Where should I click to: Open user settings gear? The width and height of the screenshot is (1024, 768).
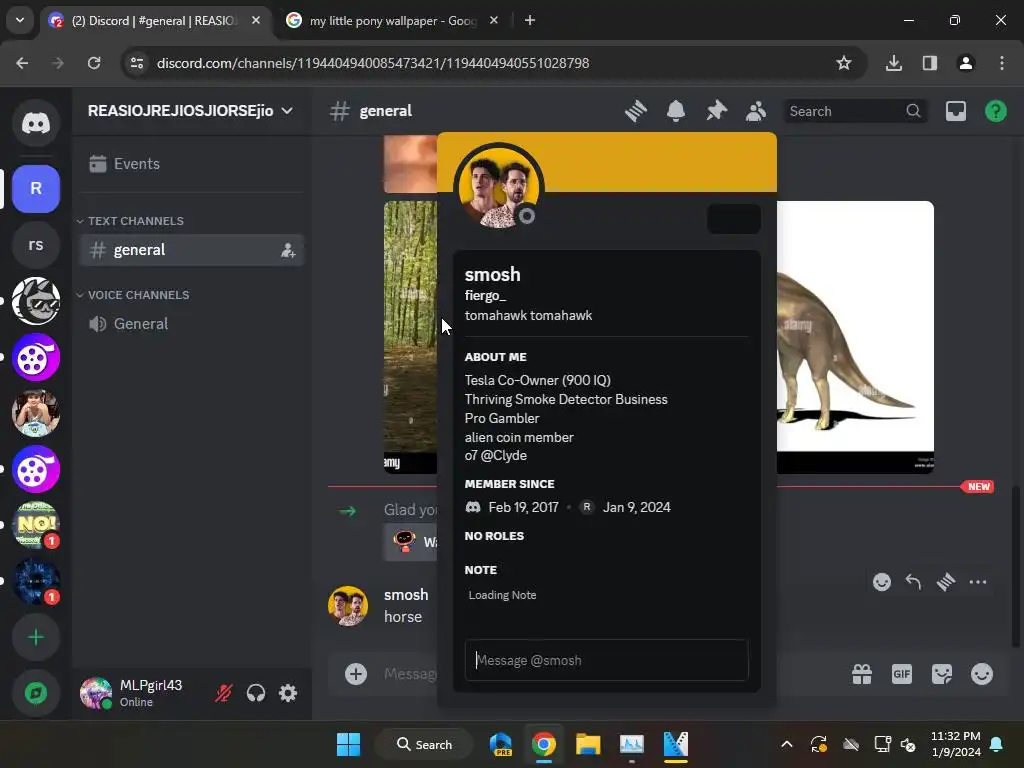click(x=288, y=693)
